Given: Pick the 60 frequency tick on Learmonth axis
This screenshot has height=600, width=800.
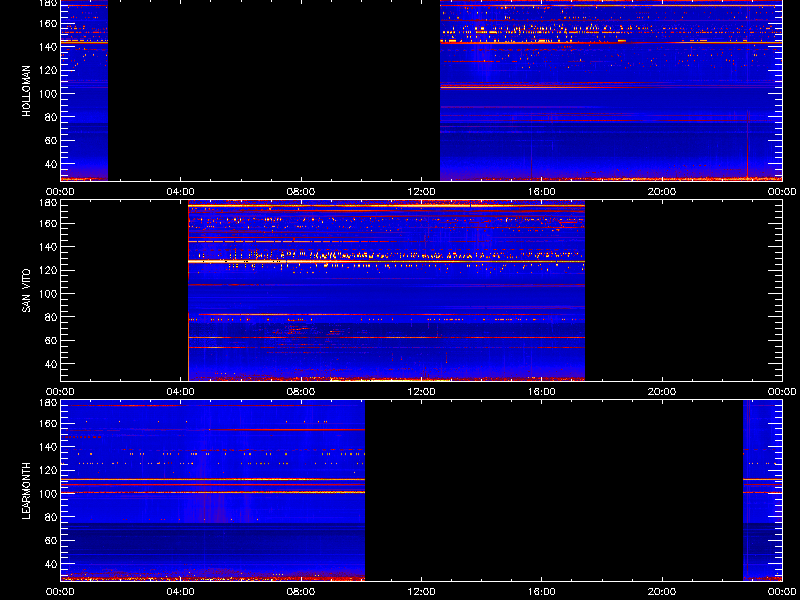Looking at the screenshot, I should pos(49,540).
